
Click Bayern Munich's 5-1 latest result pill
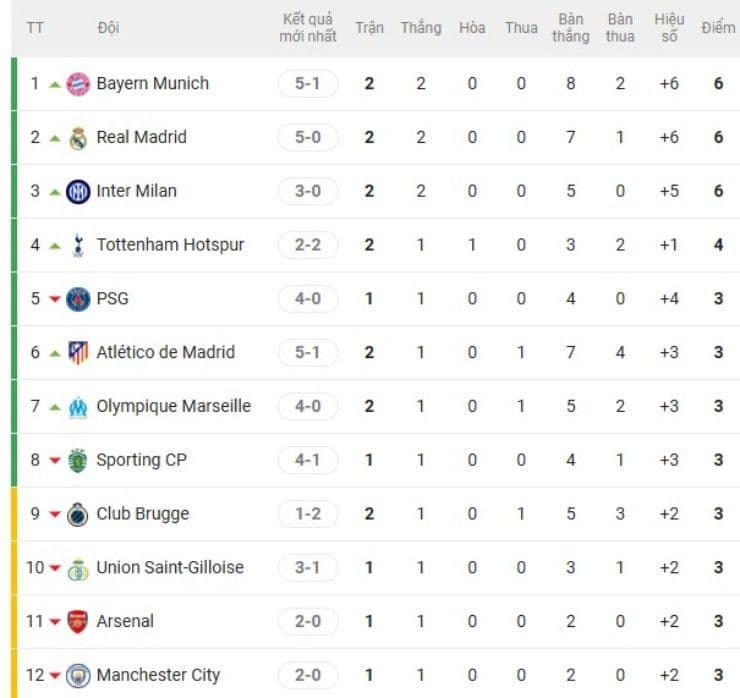pos(308,84)
